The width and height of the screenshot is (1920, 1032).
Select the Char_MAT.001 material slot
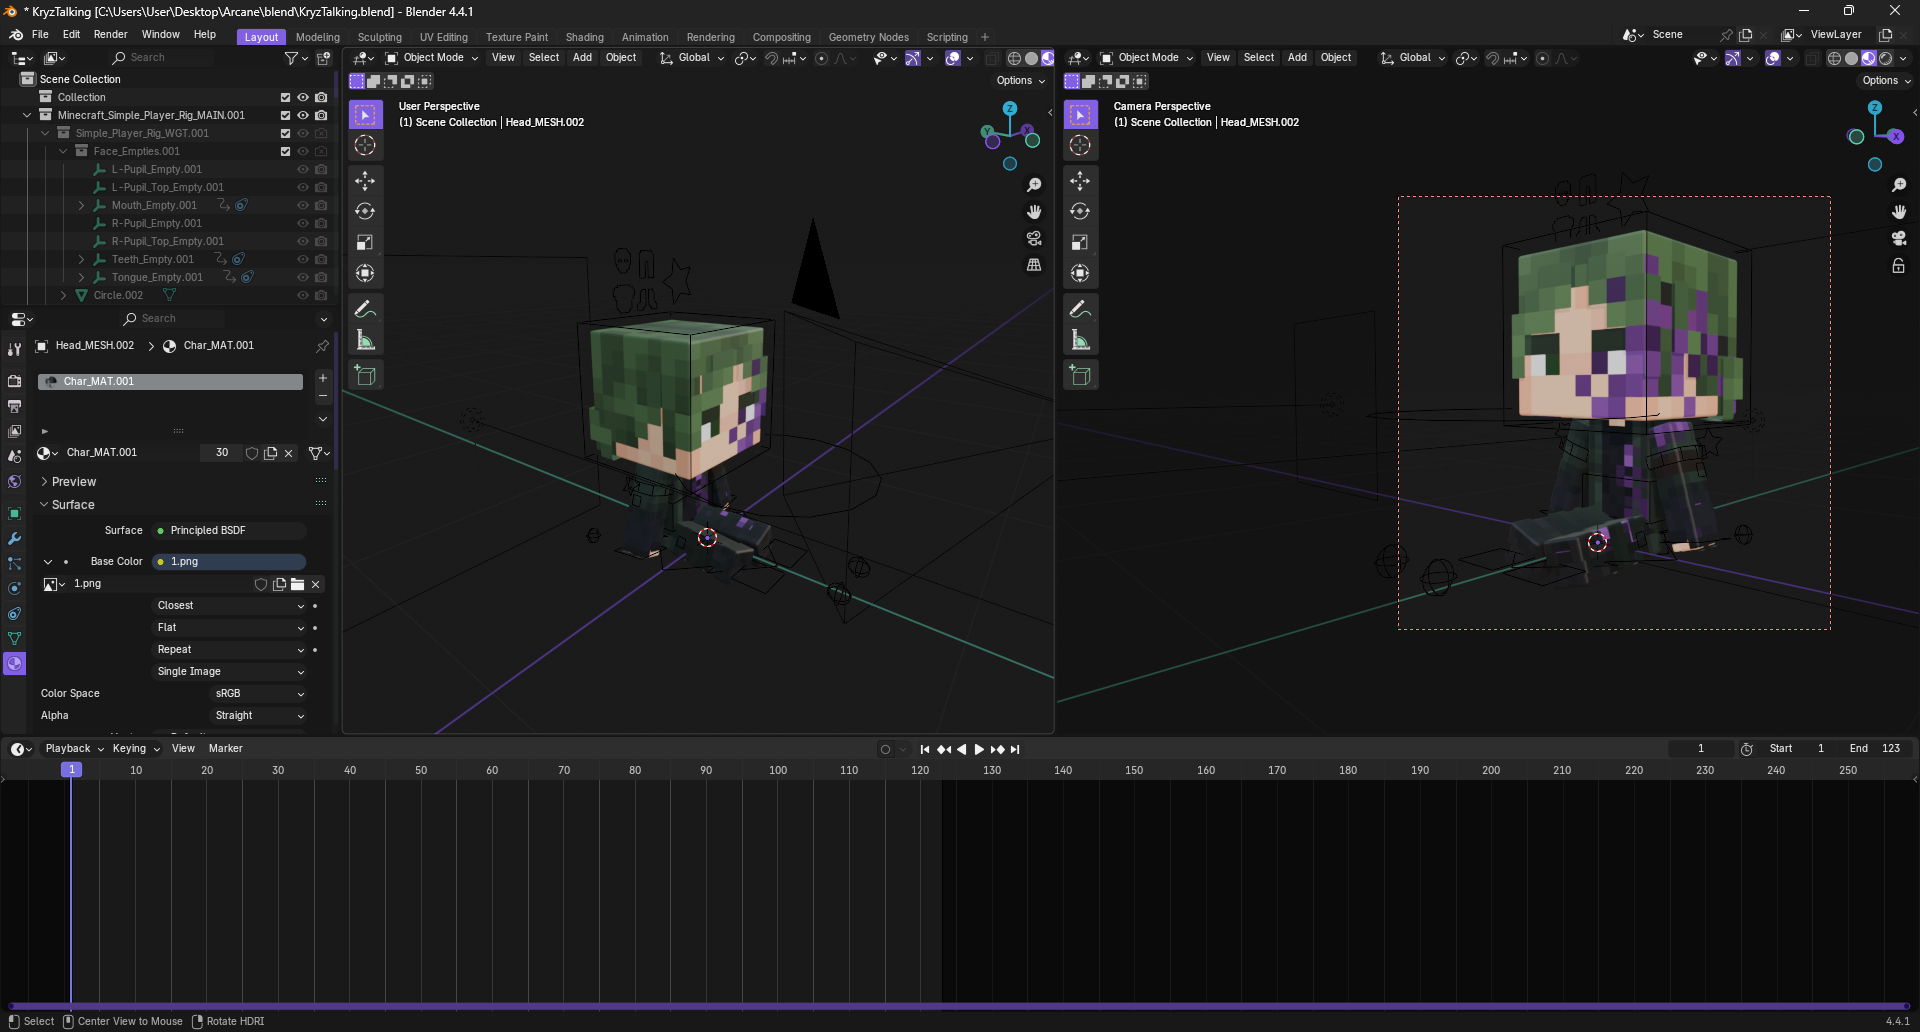170,382
